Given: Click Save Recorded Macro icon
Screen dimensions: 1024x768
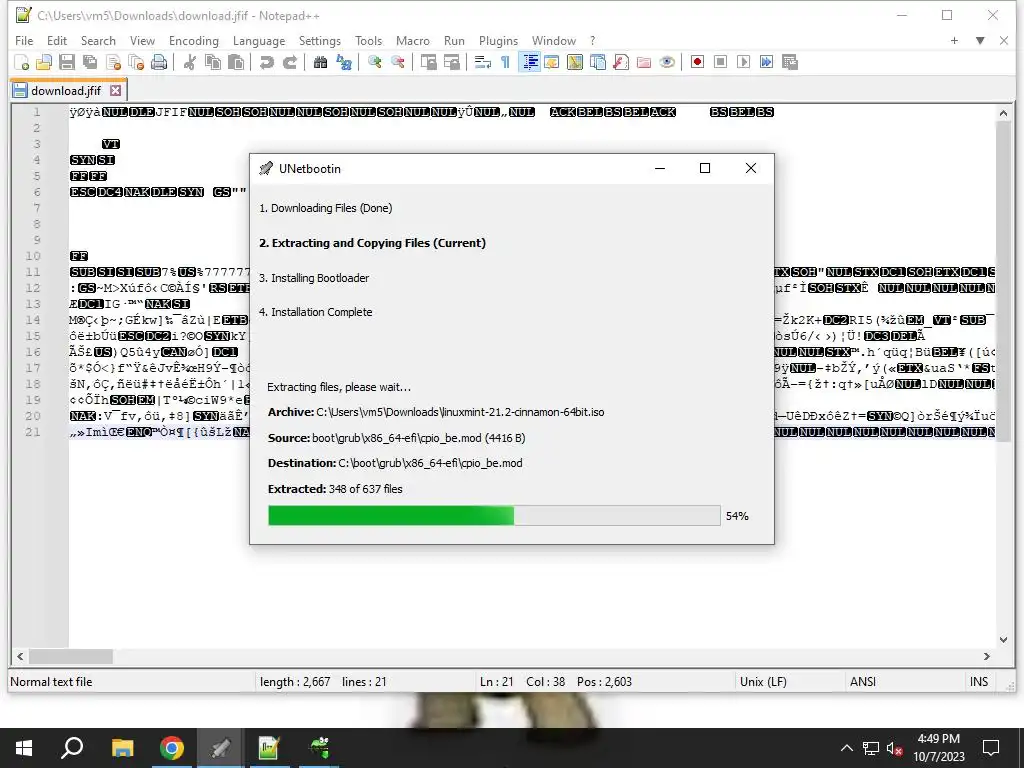Looking at the screenshot, I should click(790, 62).
